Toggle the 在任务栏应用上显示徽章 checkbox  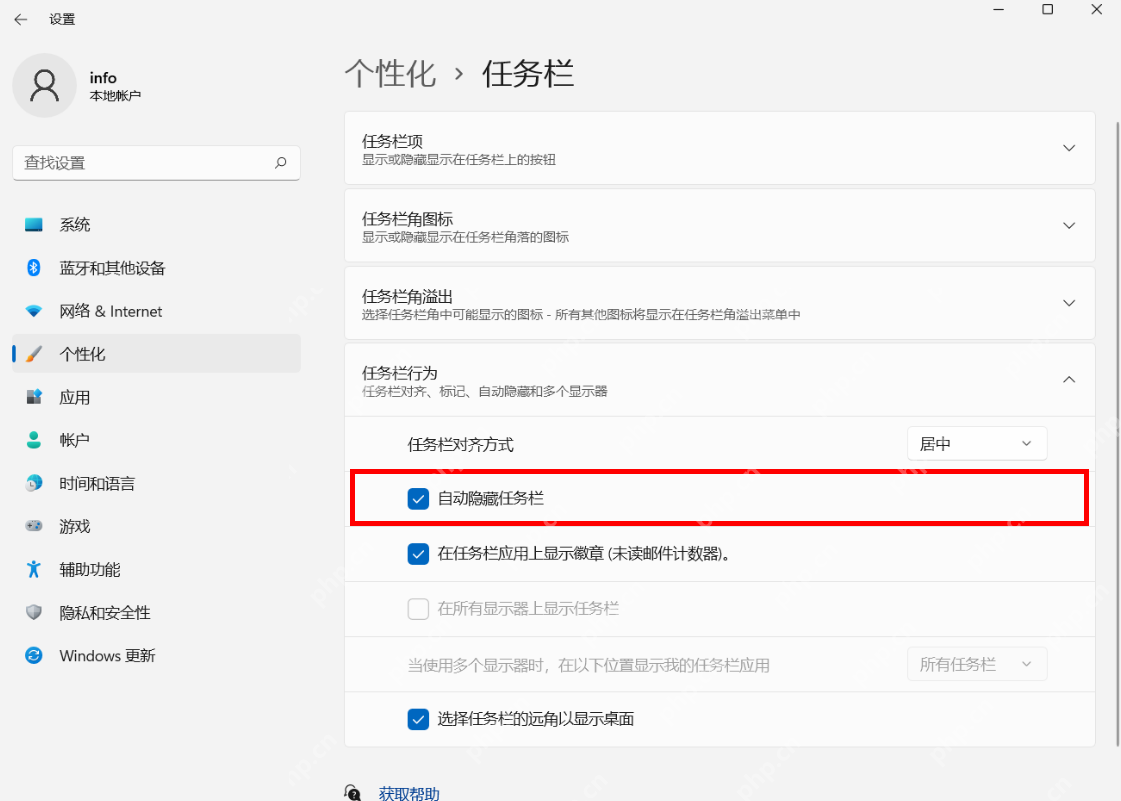pos(418,554)
